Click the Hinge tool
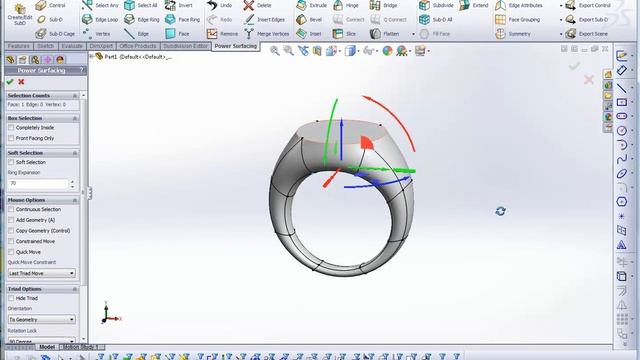This screenshot has height=360, width=640. [x=346, y=5]
